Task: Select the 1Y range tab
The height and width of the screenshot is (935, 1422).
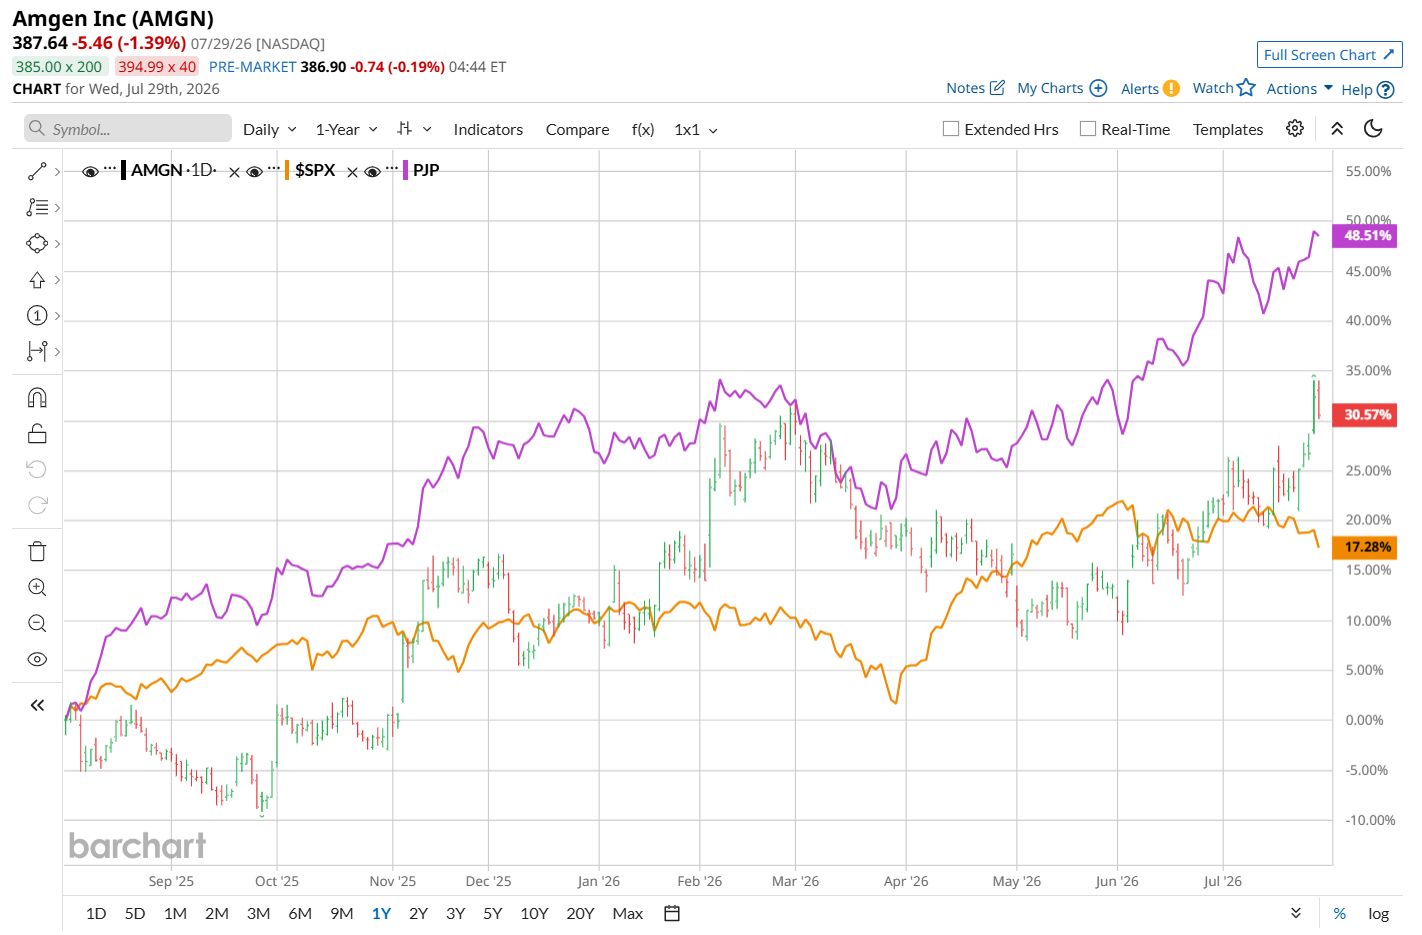Action: tap(381, 913)
